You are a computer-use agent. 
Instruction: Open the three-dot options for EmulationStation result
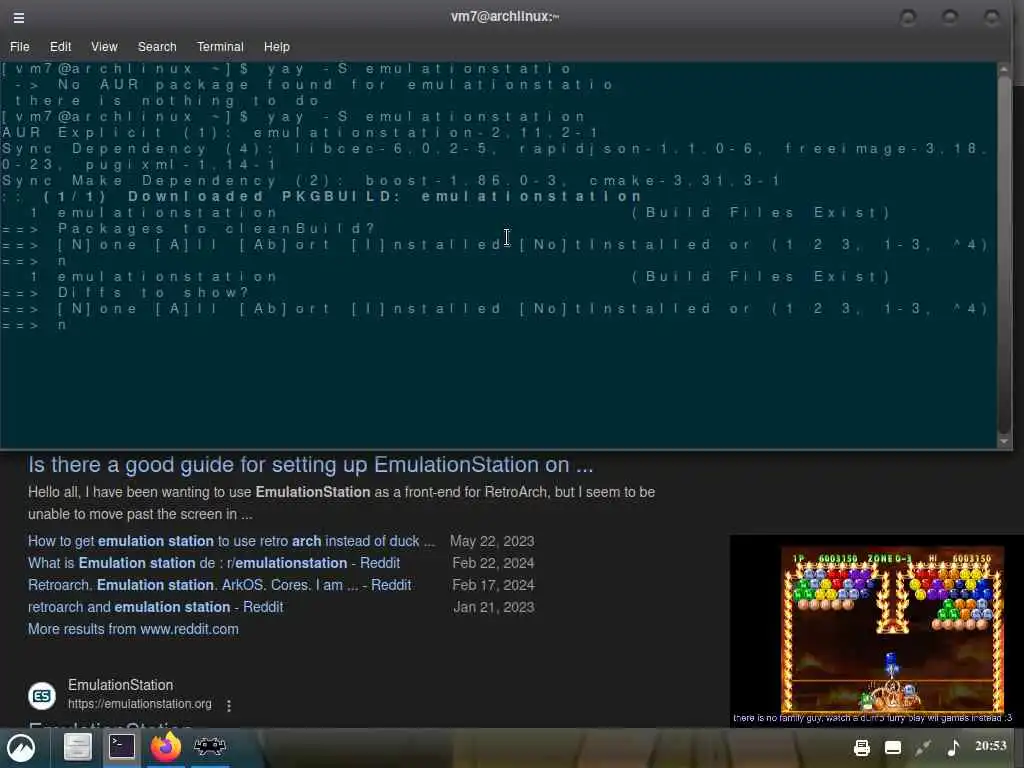tap(229, 705)
